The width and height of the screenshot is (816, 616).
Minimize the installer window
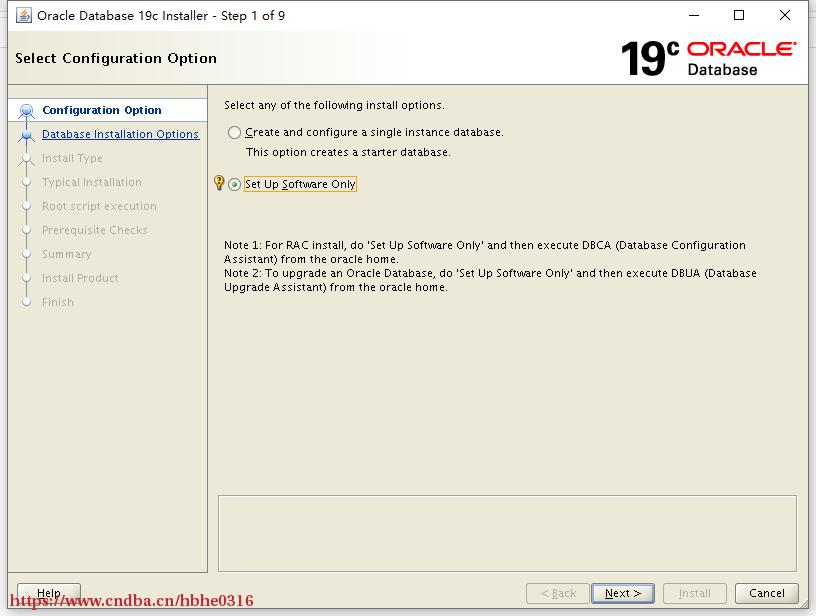[694, 16]
